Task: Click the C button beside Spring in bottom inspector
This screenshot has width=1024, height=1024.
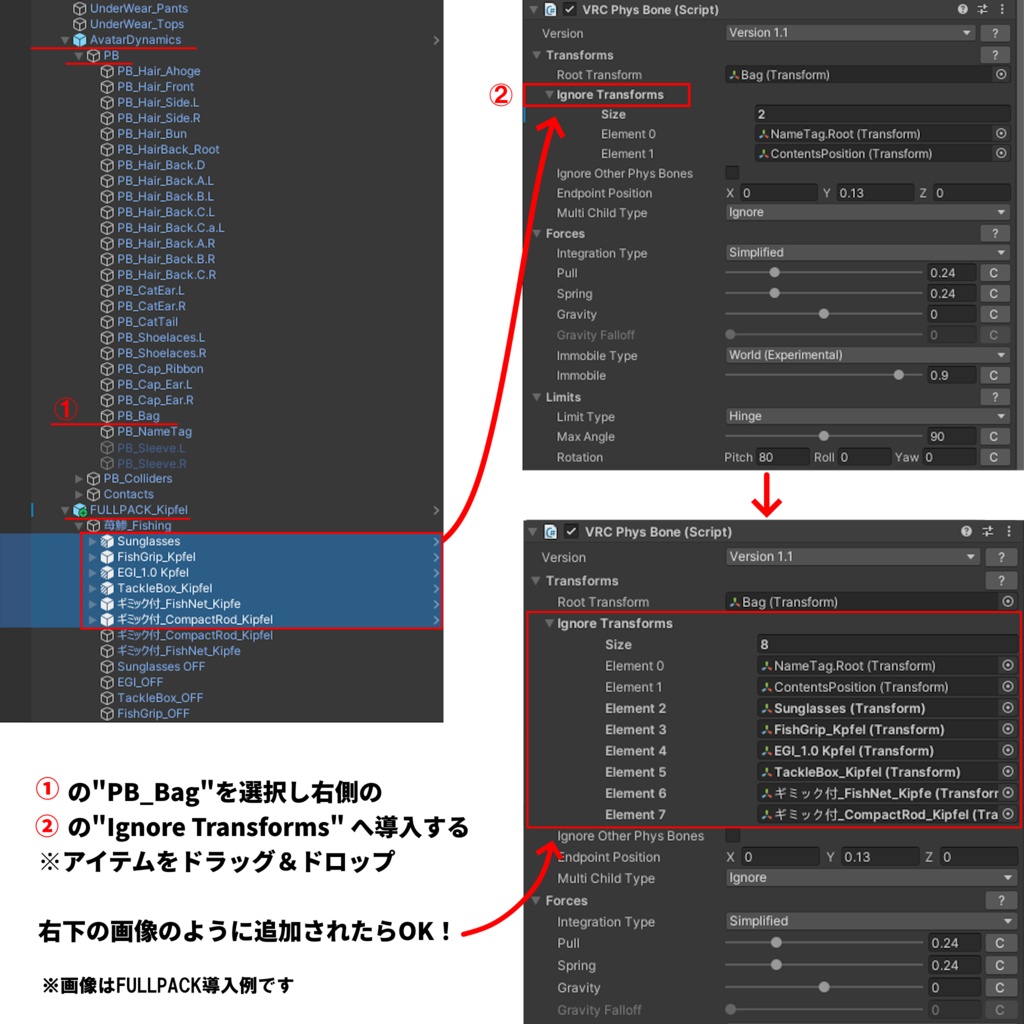Action: [x=1000, y=965]
